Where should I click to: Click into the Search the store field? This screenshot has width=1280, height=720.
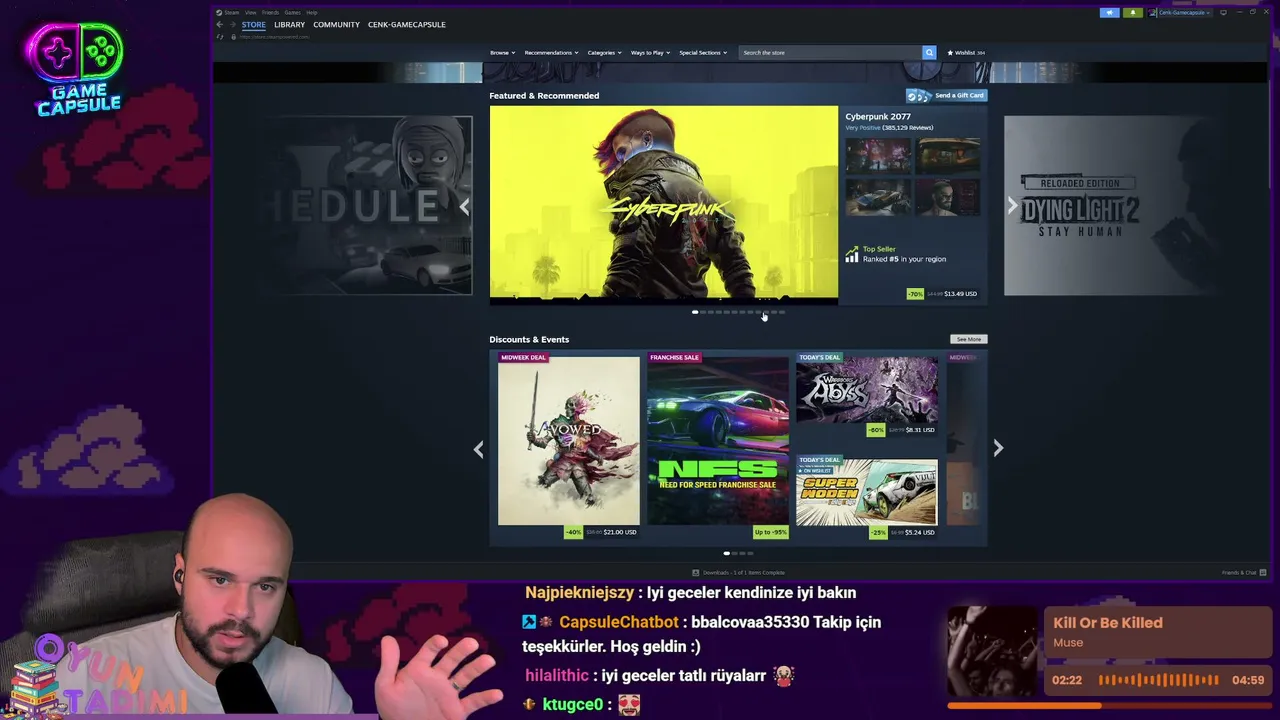point(830,52)
